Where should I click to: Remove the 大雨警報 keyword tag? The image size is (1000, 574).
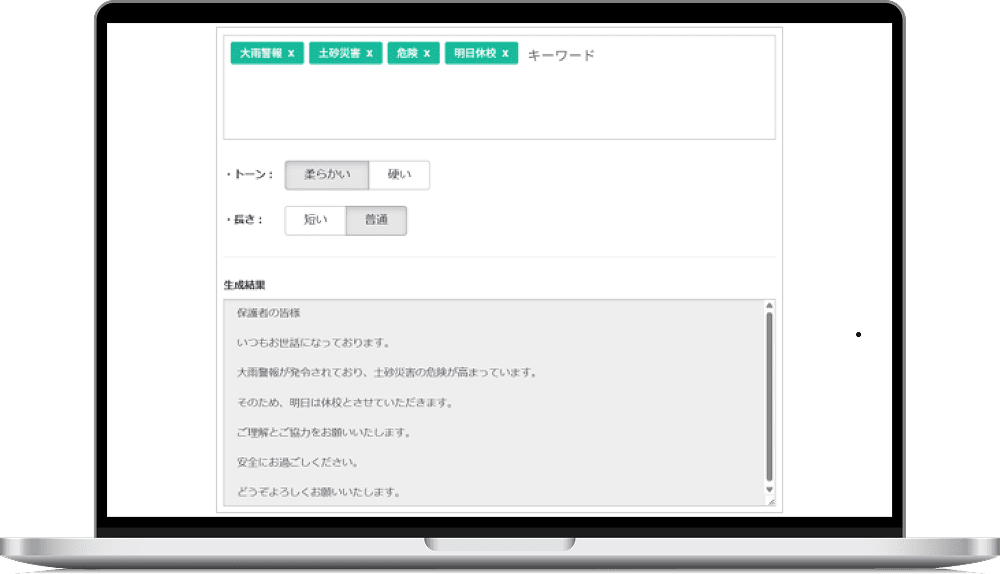[291, 54]
